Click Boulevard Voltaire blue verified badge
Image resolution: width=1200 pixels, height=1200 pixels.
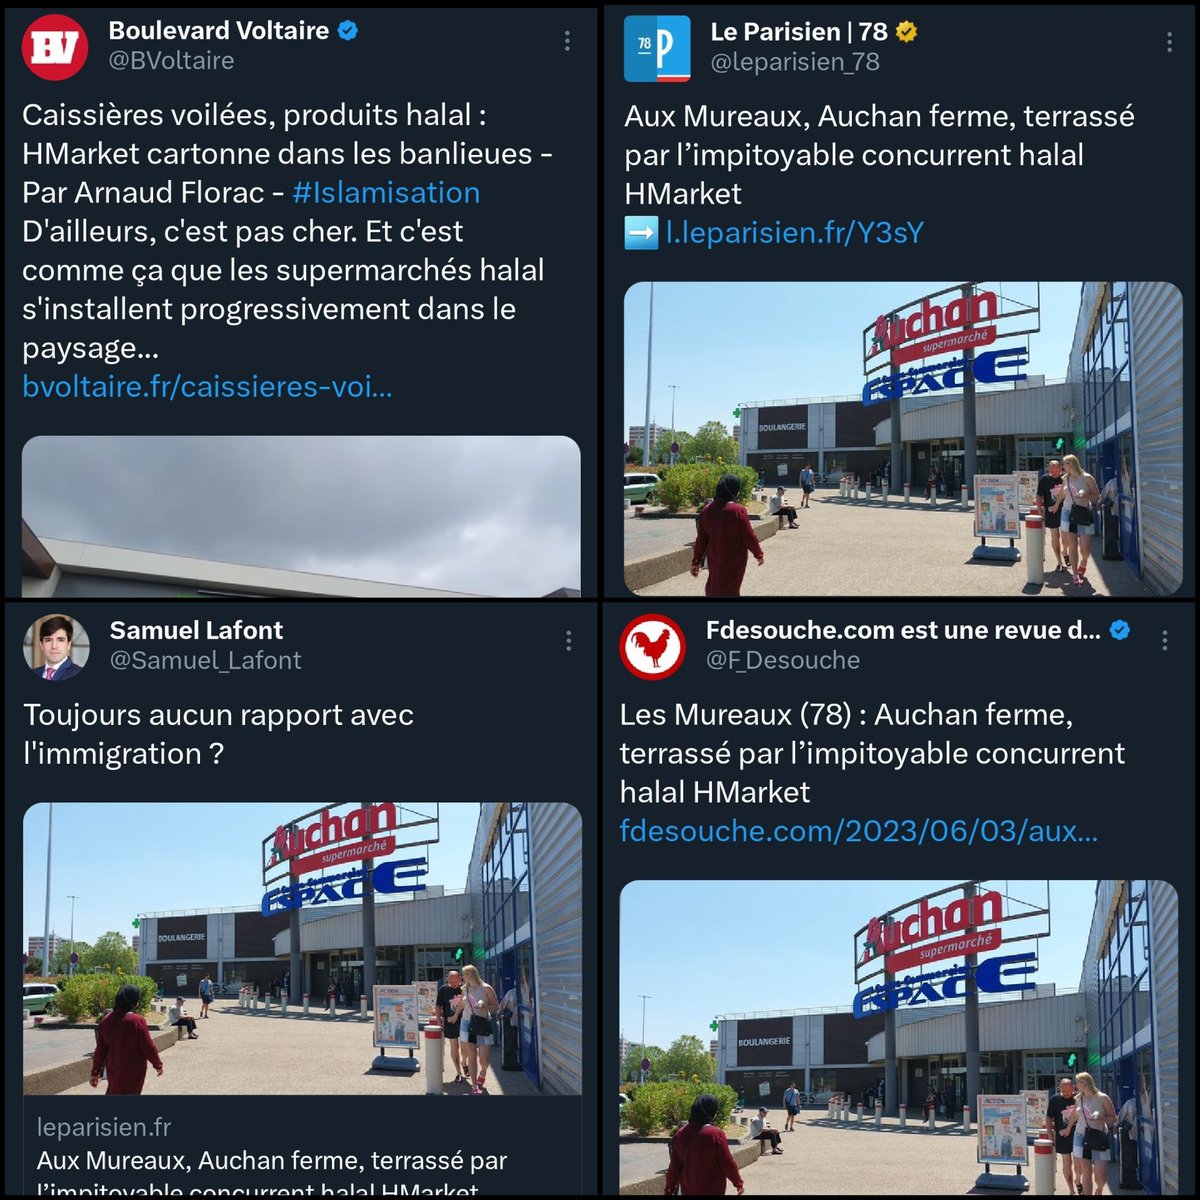348,31
